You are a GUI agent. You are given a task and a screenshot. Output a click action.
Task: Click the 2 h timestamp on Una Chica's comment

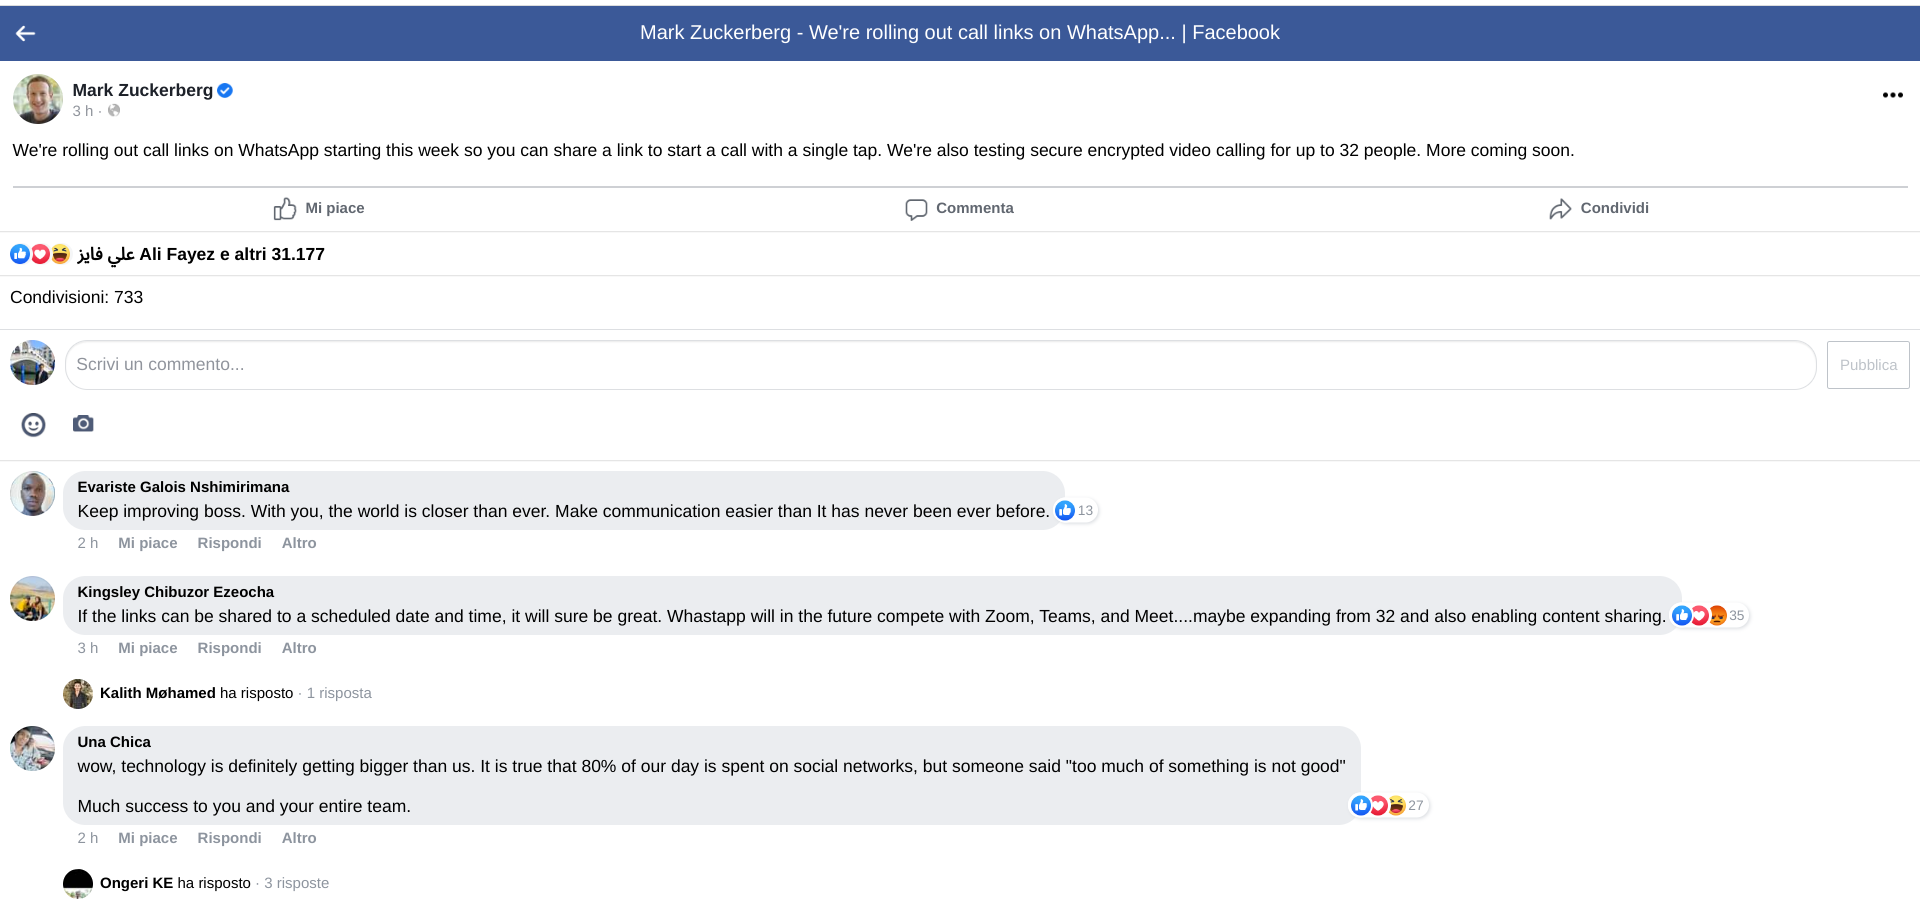coord(88,838)
